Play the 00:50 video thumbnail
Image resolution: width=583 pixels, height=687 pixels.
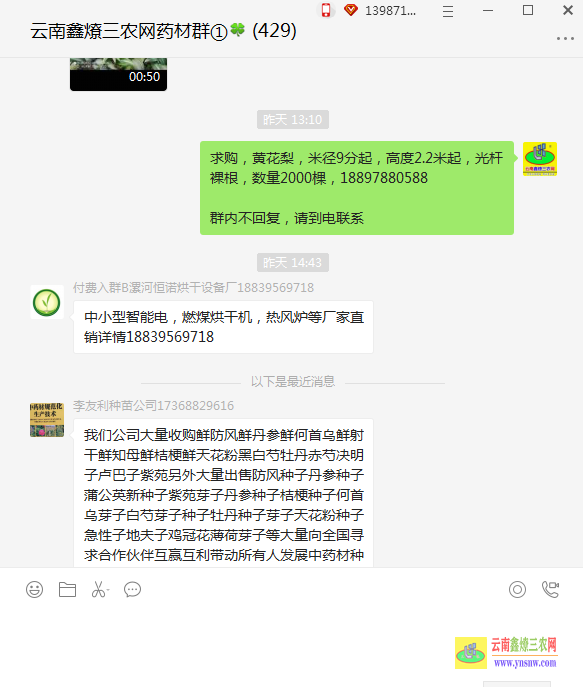[118, 74]
